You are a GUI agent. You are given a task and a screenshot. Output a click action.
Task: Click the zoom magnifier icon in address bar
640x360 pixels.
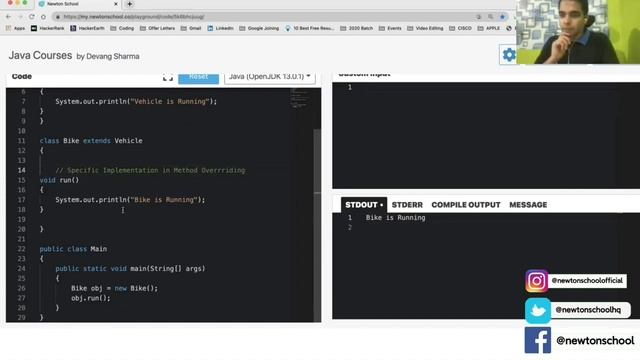[x=490, y=17]
